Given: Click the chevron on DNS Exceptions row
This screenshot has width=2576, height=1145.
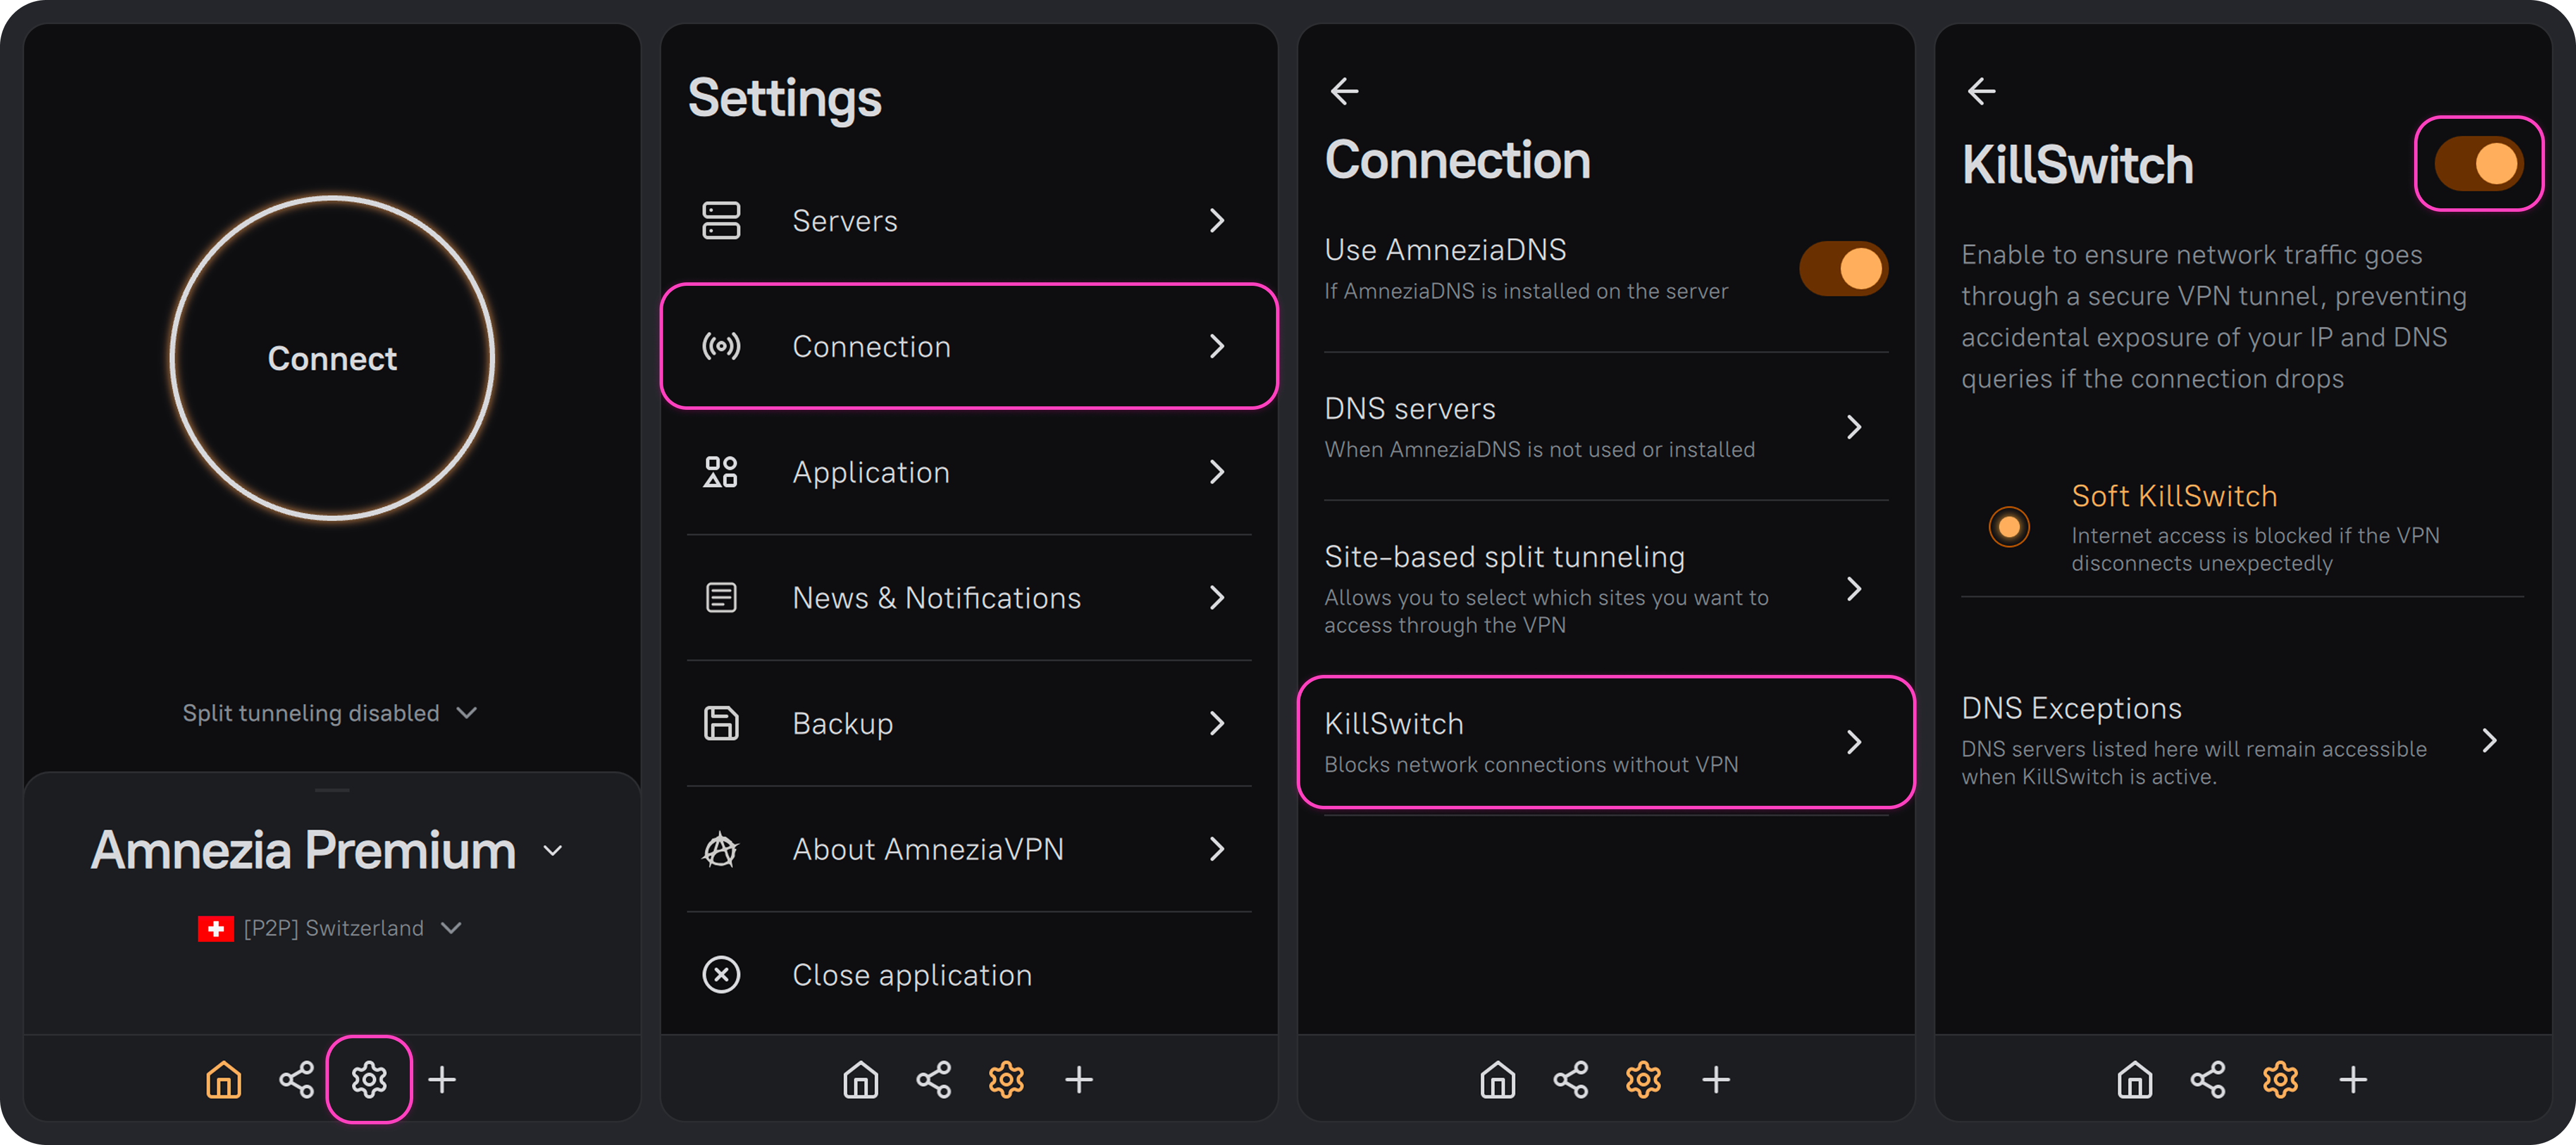Looking at the screenshot, I should click(2489, 741).
